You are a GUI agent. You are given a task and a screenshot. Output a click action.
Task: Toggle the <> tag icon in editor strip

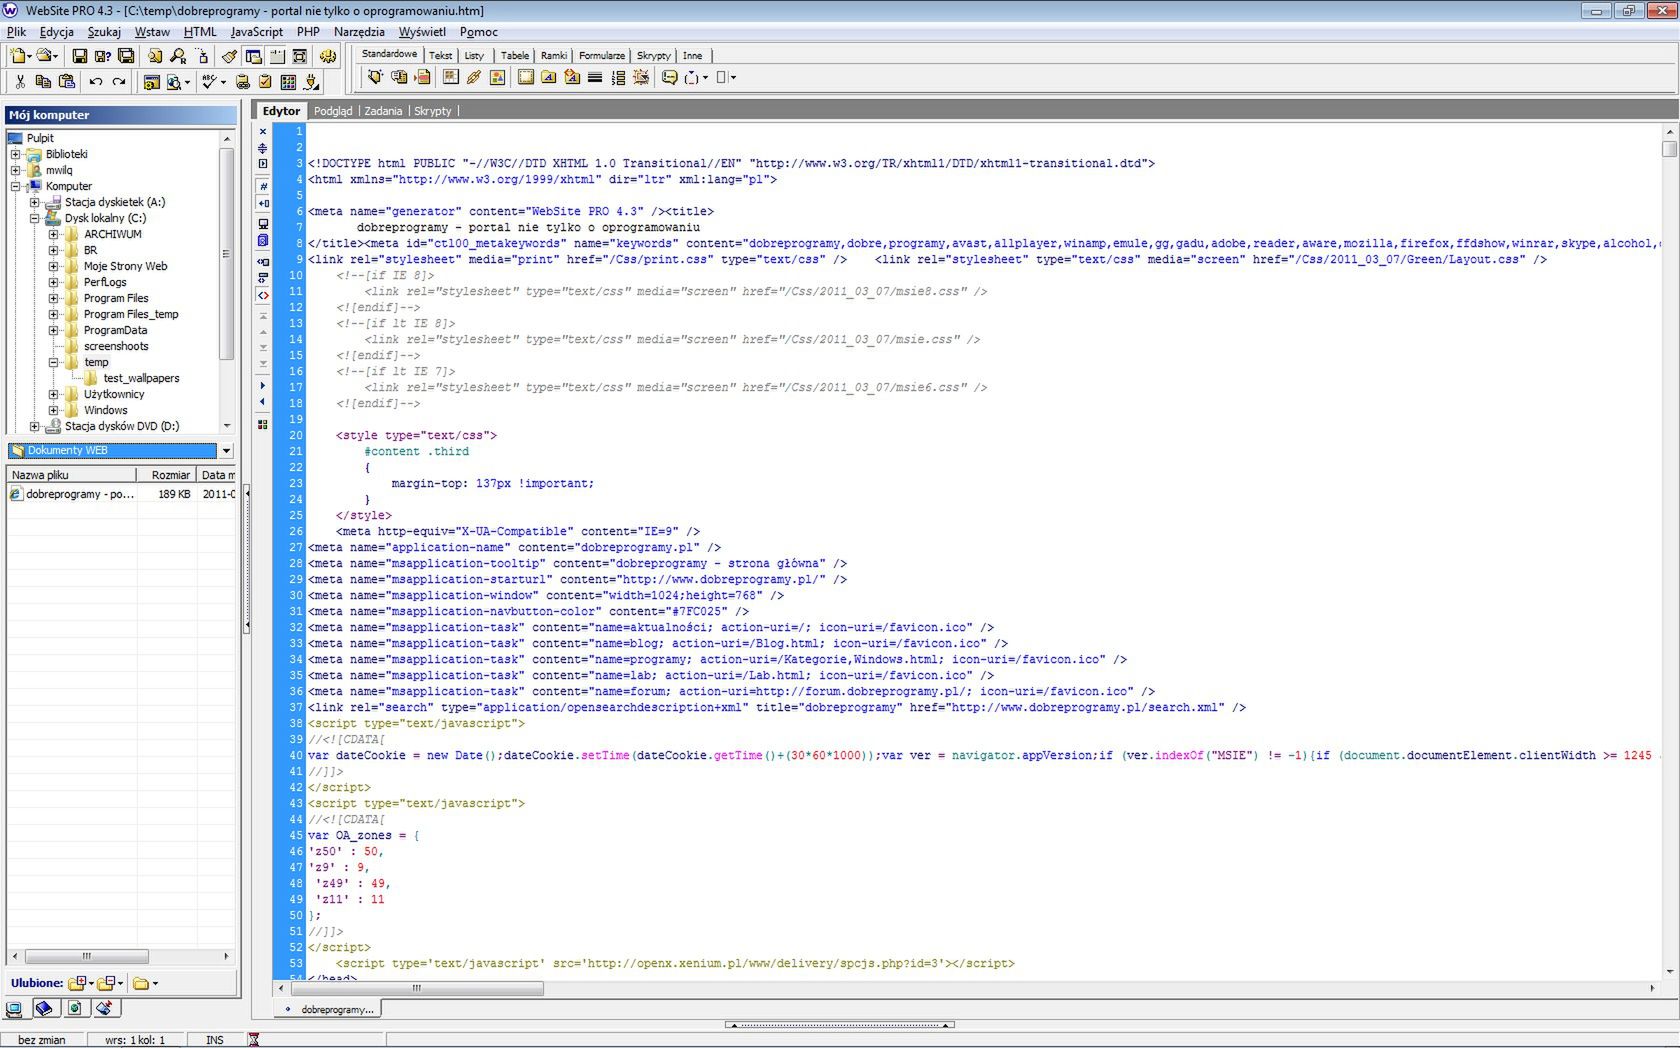[x=263, y=295]
